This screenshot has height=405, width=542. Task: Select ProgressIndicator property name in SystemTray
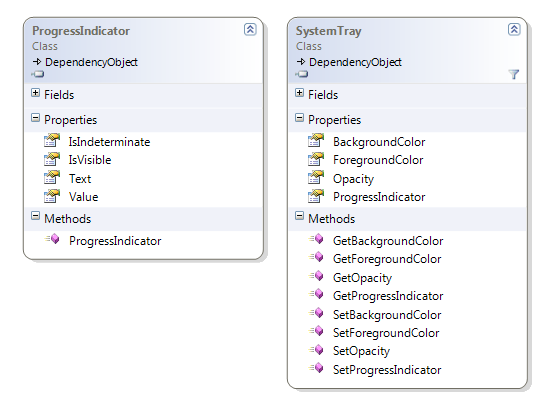379,197
